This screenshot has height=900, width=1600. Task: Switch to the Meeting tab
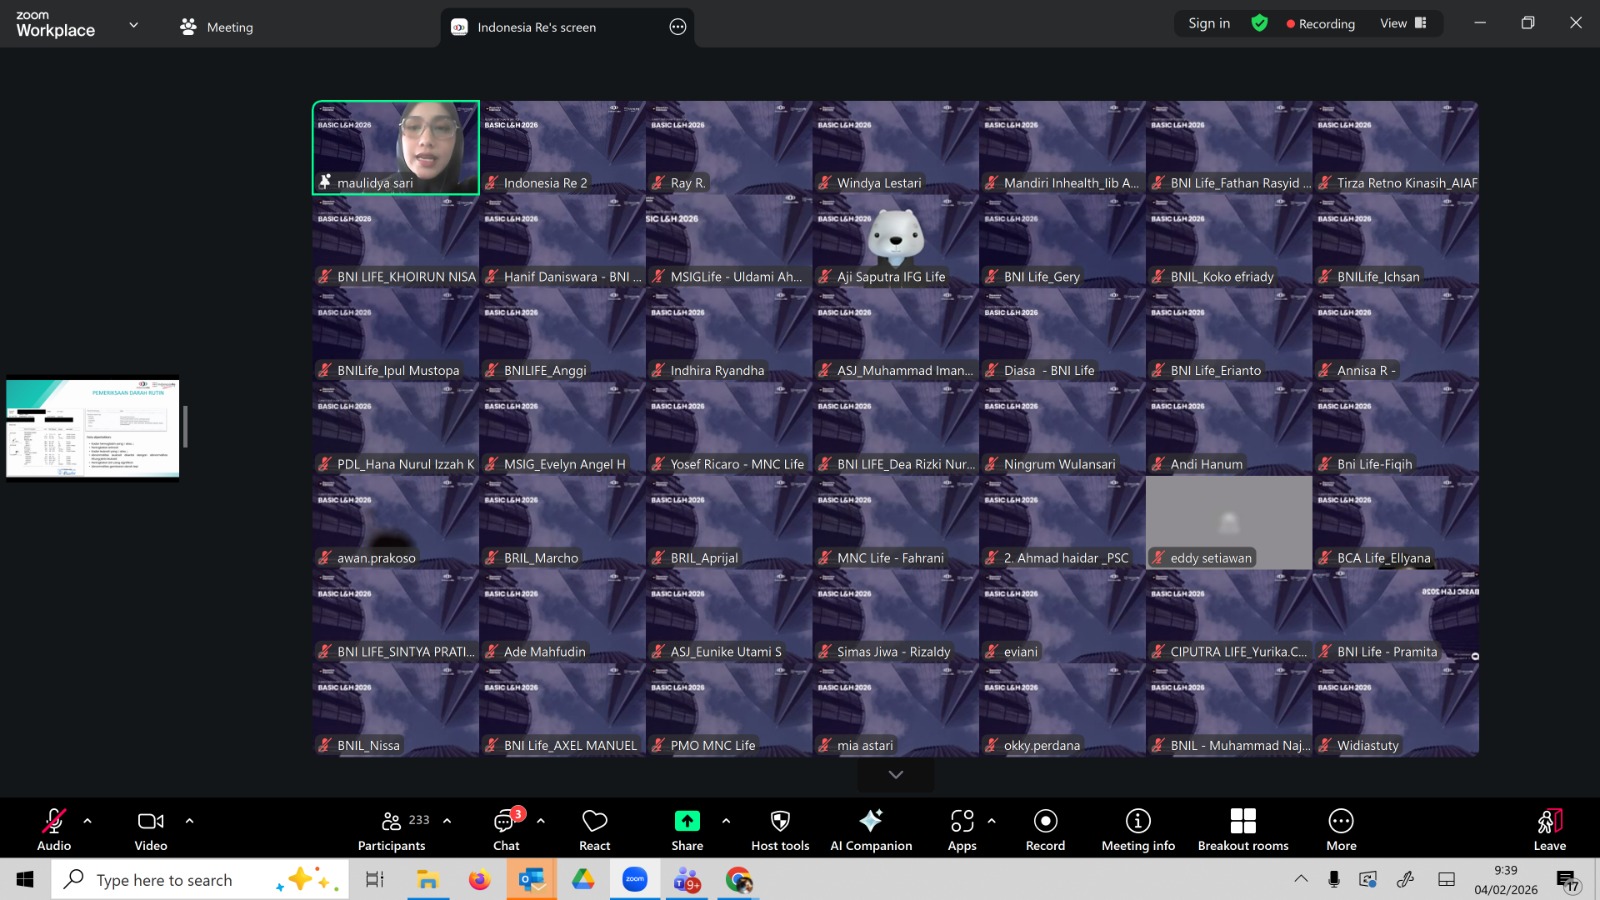(217, 27)
